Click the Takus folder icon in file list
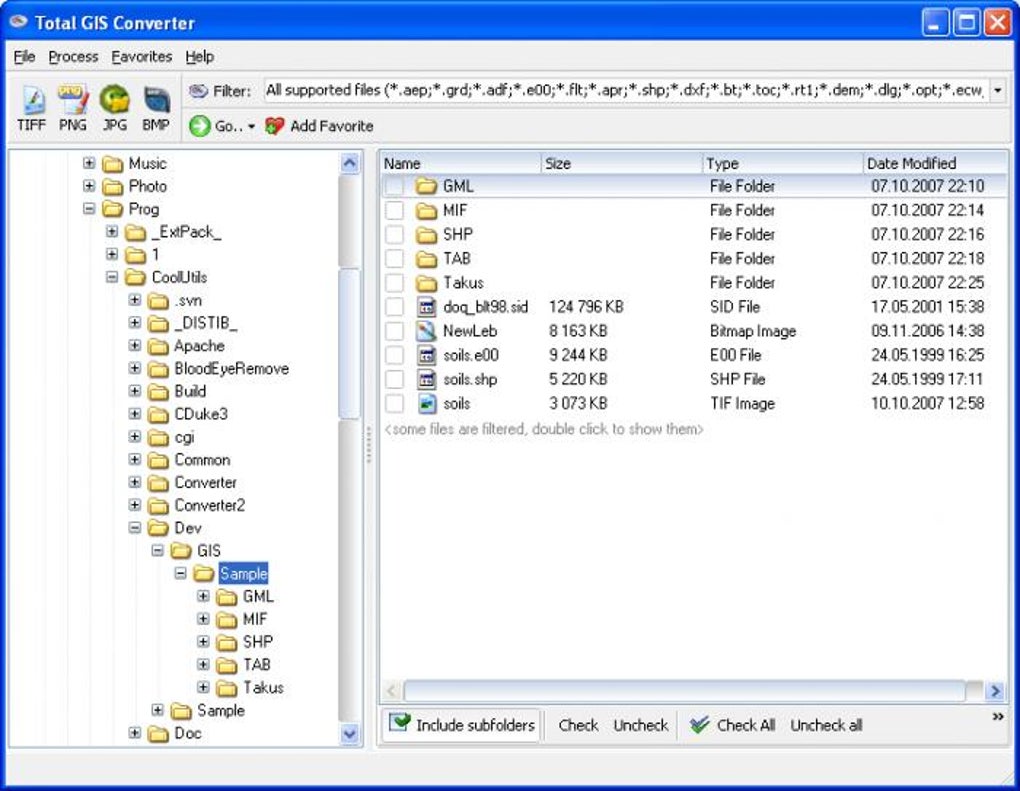This screenshot has height=791, width=1020. (x=426, y=283)
